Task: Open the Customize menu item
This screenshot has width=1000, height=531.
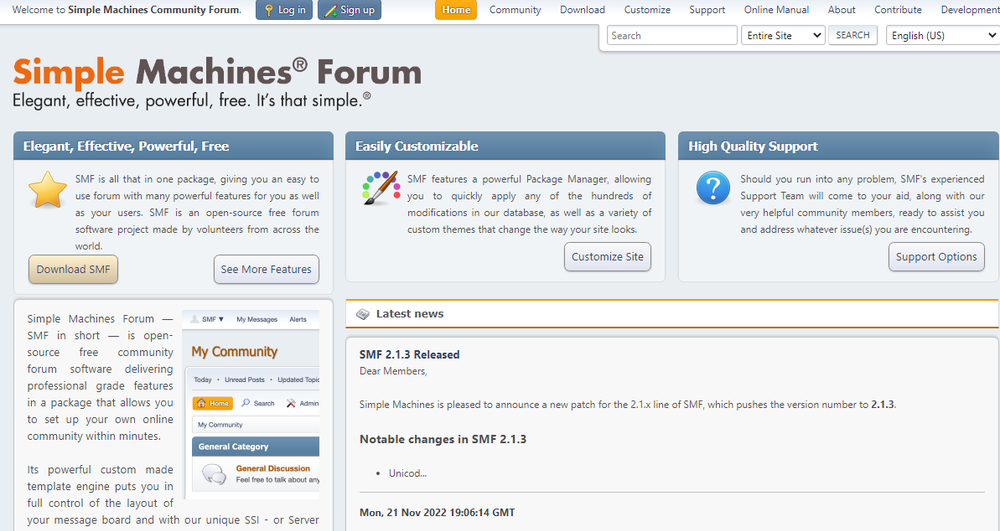Action: 647,10
